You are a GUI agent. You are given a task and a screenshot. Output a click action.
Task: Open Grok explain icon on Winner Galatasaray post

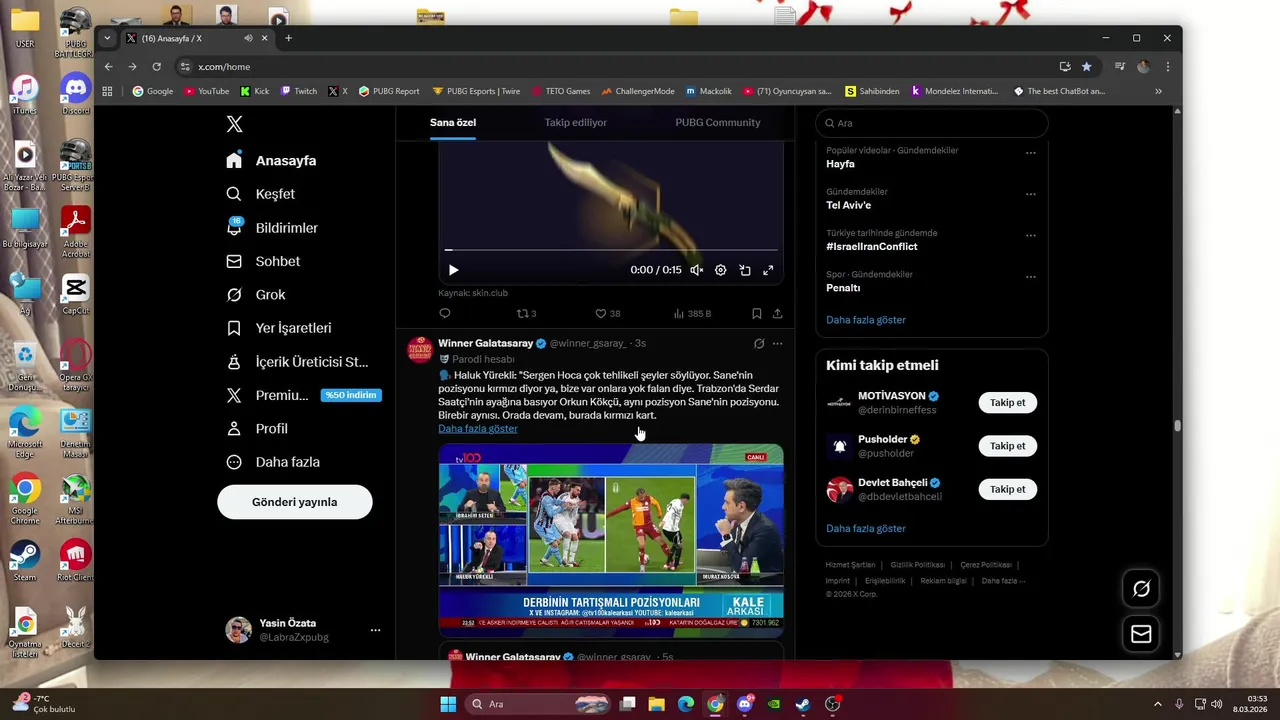[x=759, y=343]
